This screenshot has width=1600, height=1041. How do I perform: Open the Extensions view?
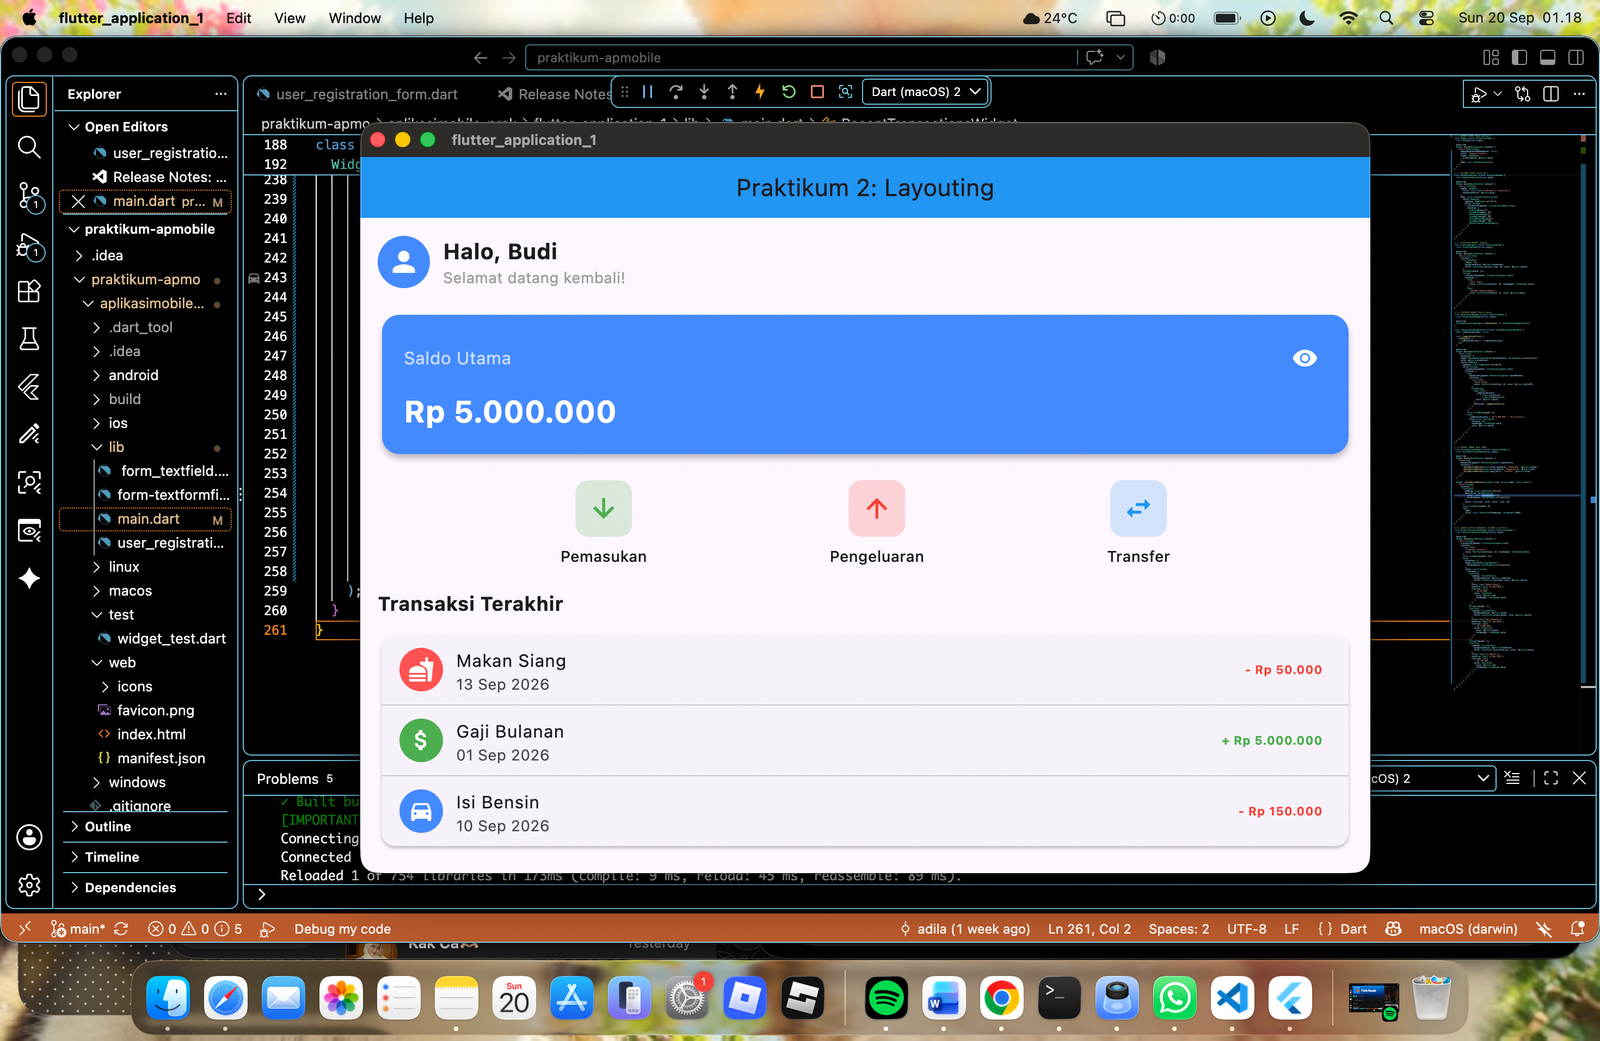pyautogui.click(x=29, y=291)
